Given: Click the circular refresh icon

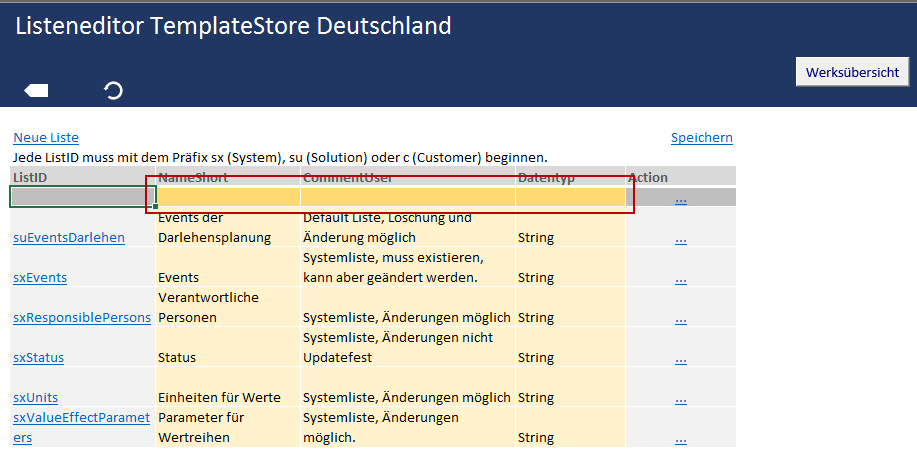Looking at the screenshot, I should pyautogui.click(x=114, y=91).
